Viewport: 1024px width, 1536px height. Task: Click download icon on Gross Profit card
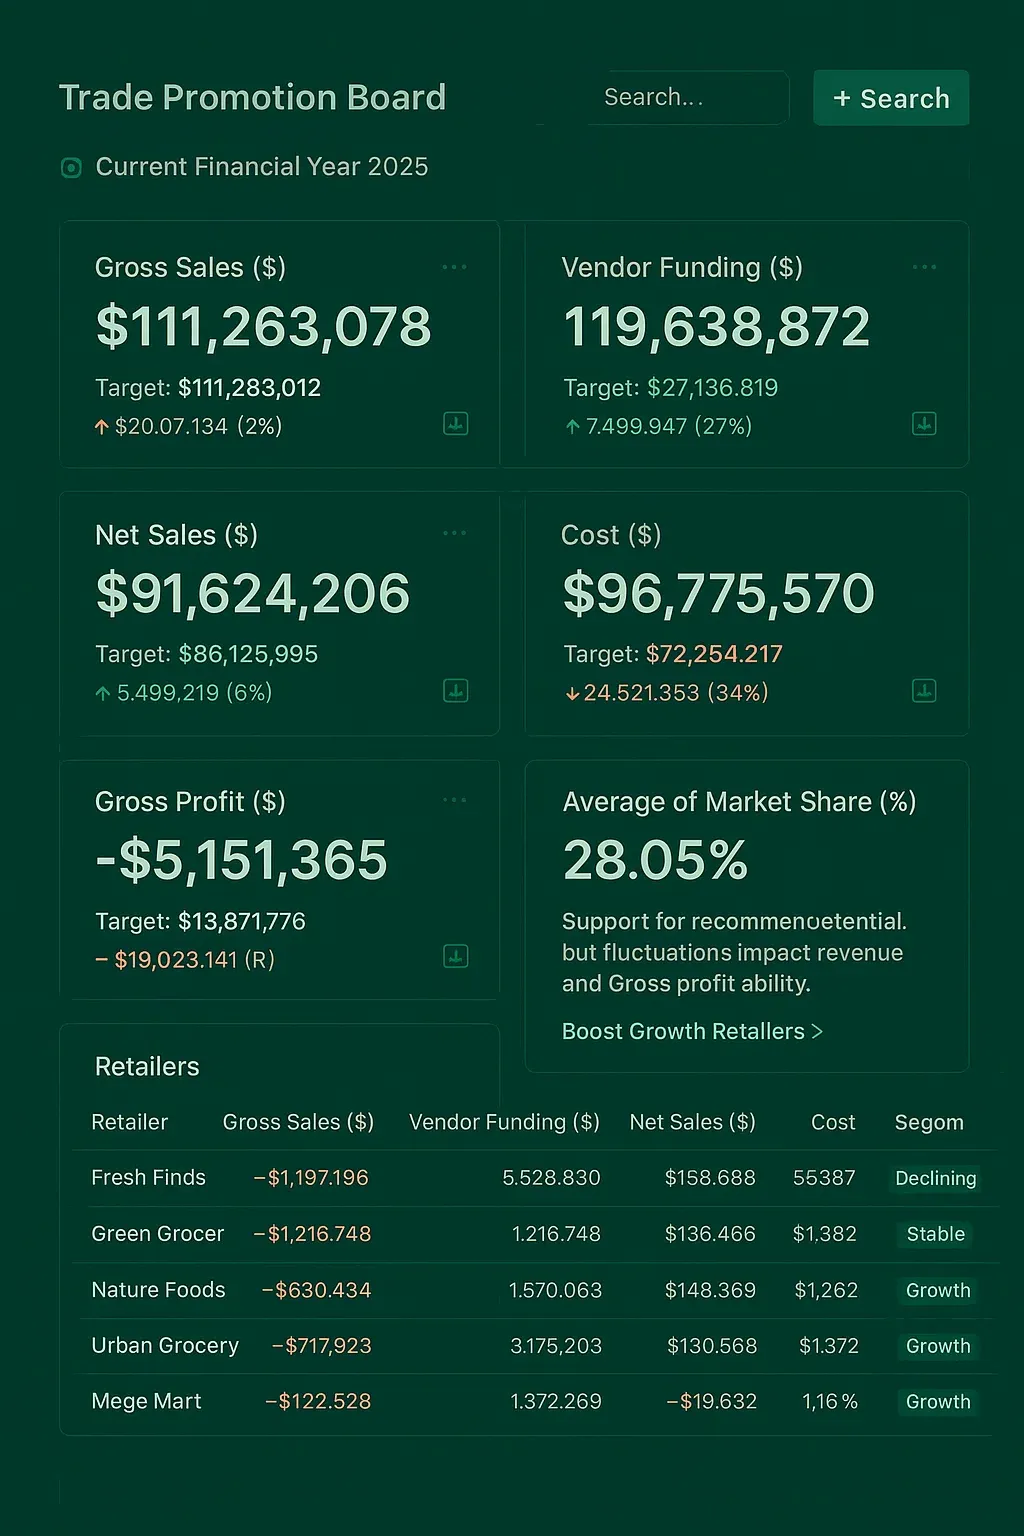[x=456, y=957]
